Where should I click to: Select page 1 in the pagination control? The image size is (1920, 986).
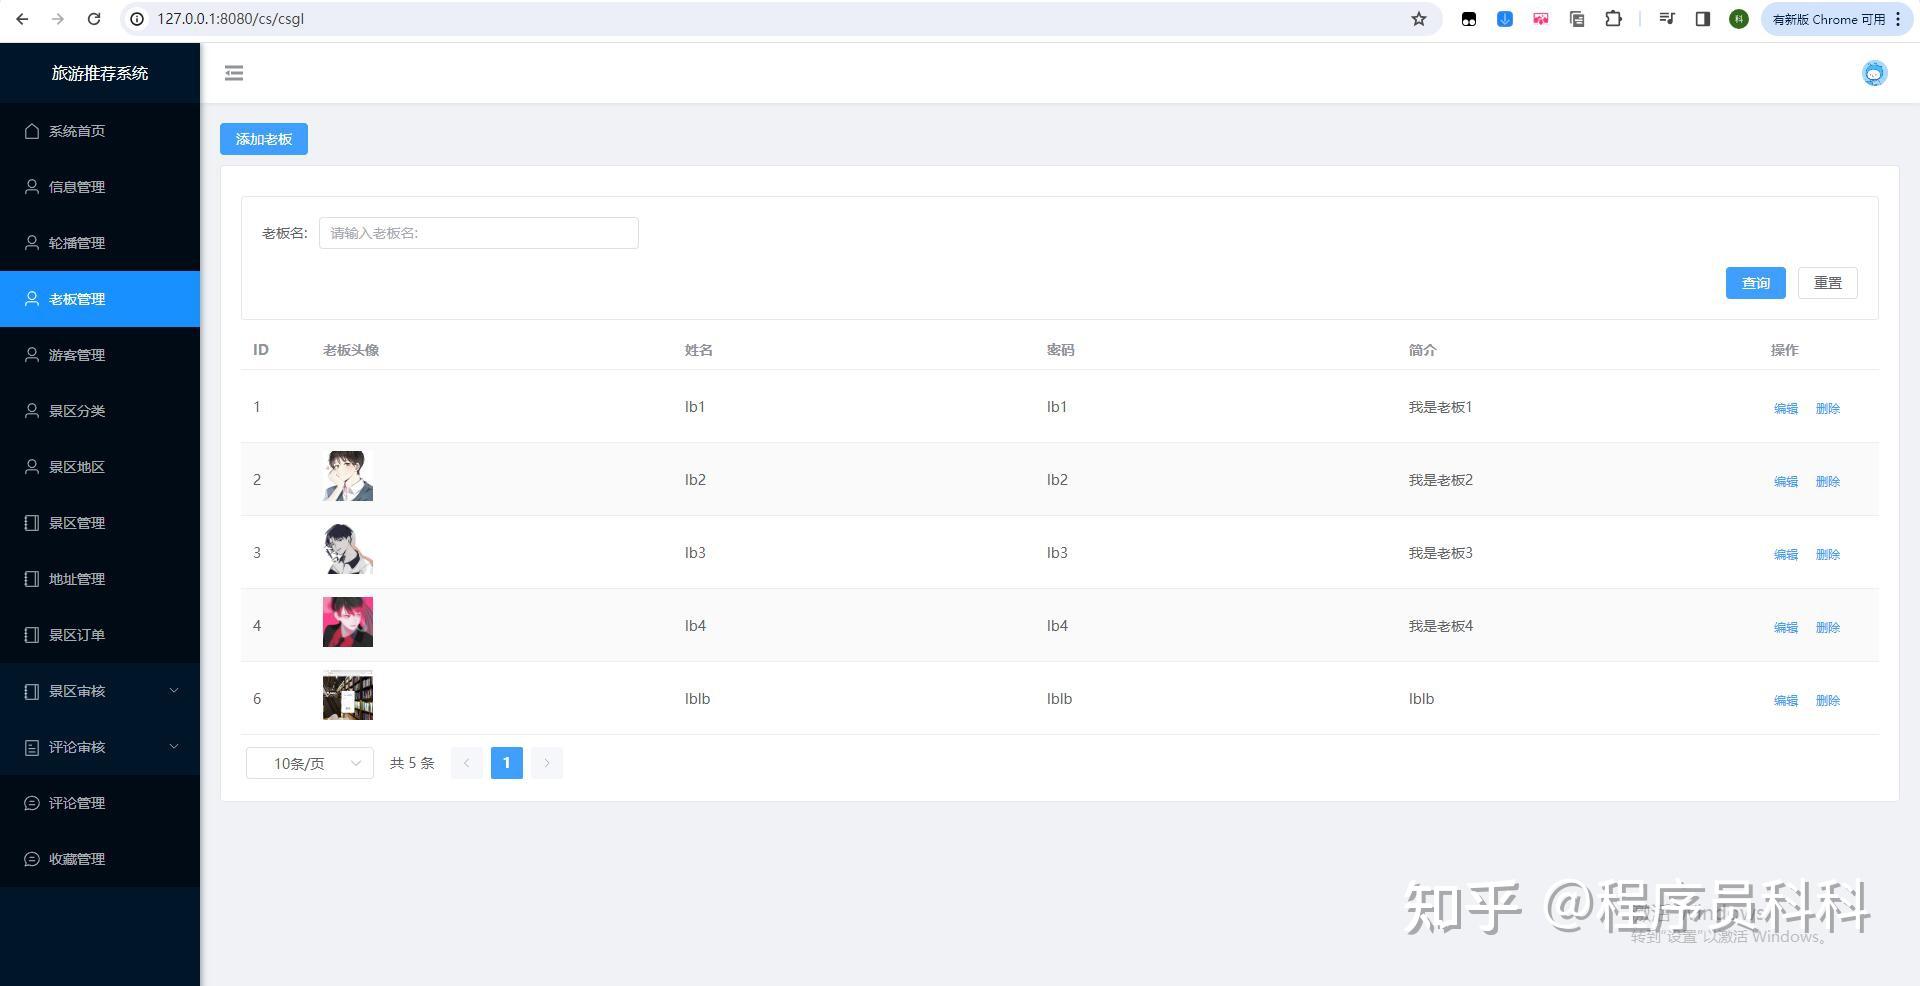[x=507, y=763]
